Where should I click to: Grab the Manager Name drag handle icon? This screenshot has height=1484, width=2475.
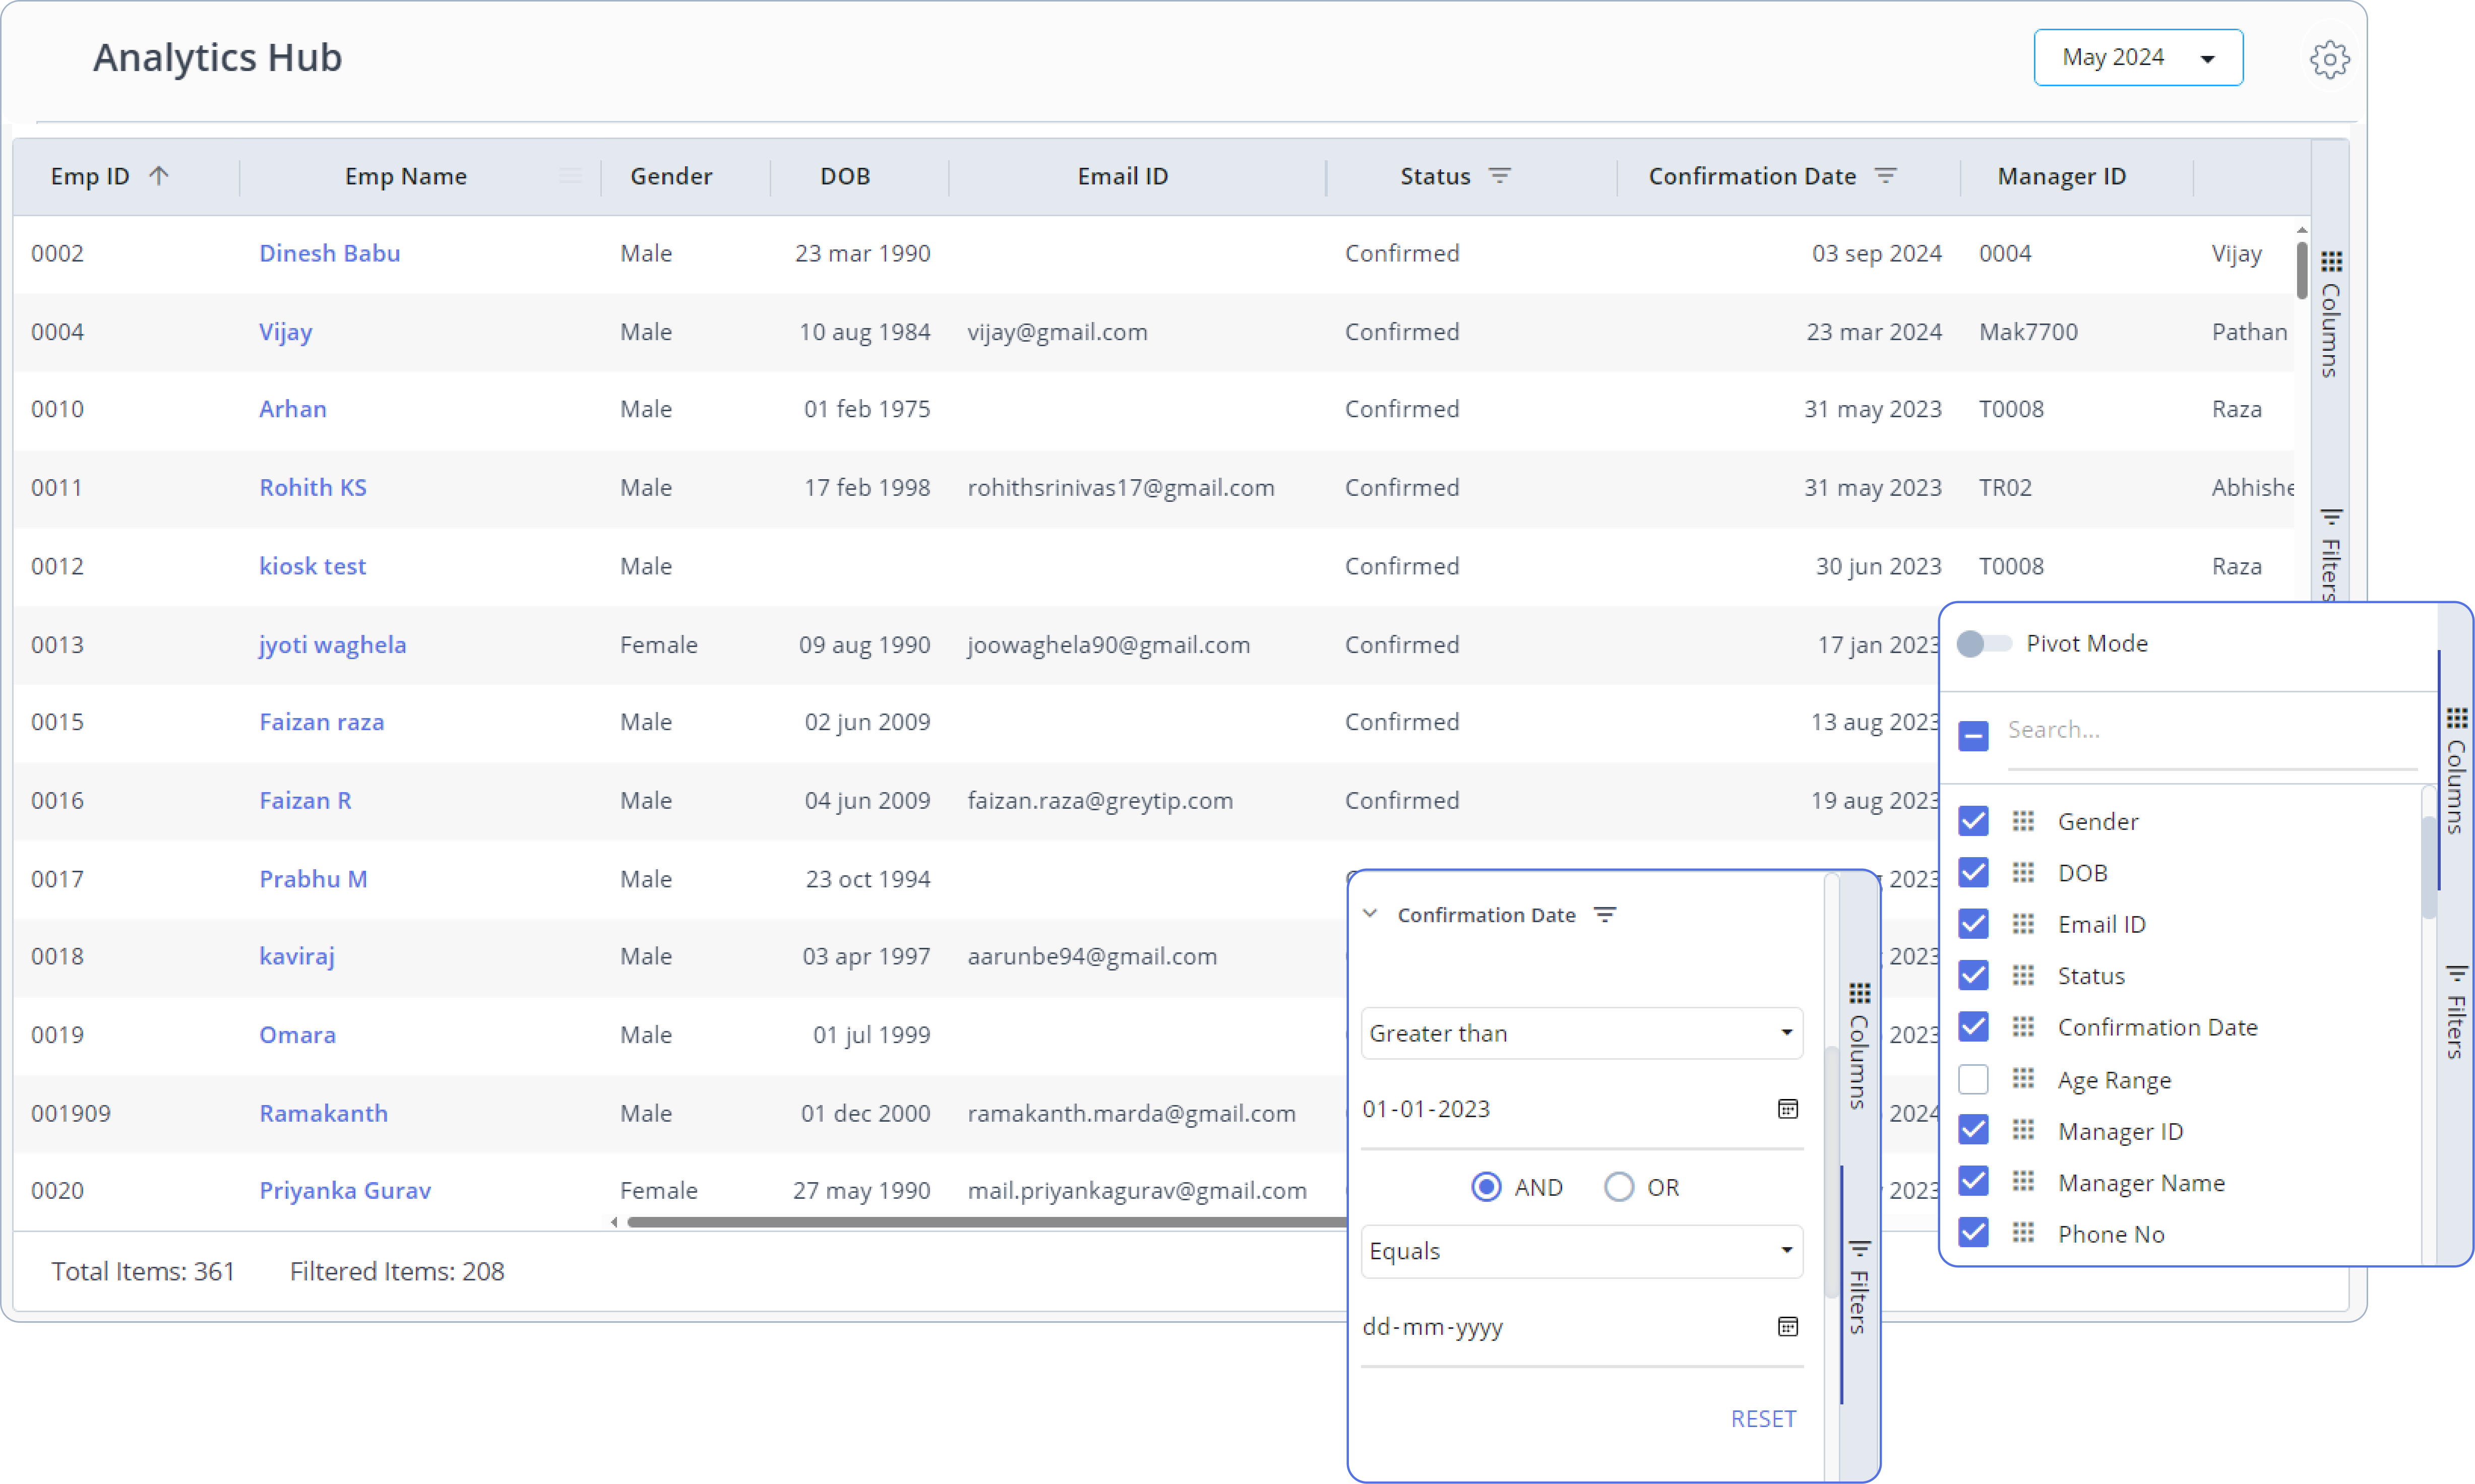[2023, 1182]
